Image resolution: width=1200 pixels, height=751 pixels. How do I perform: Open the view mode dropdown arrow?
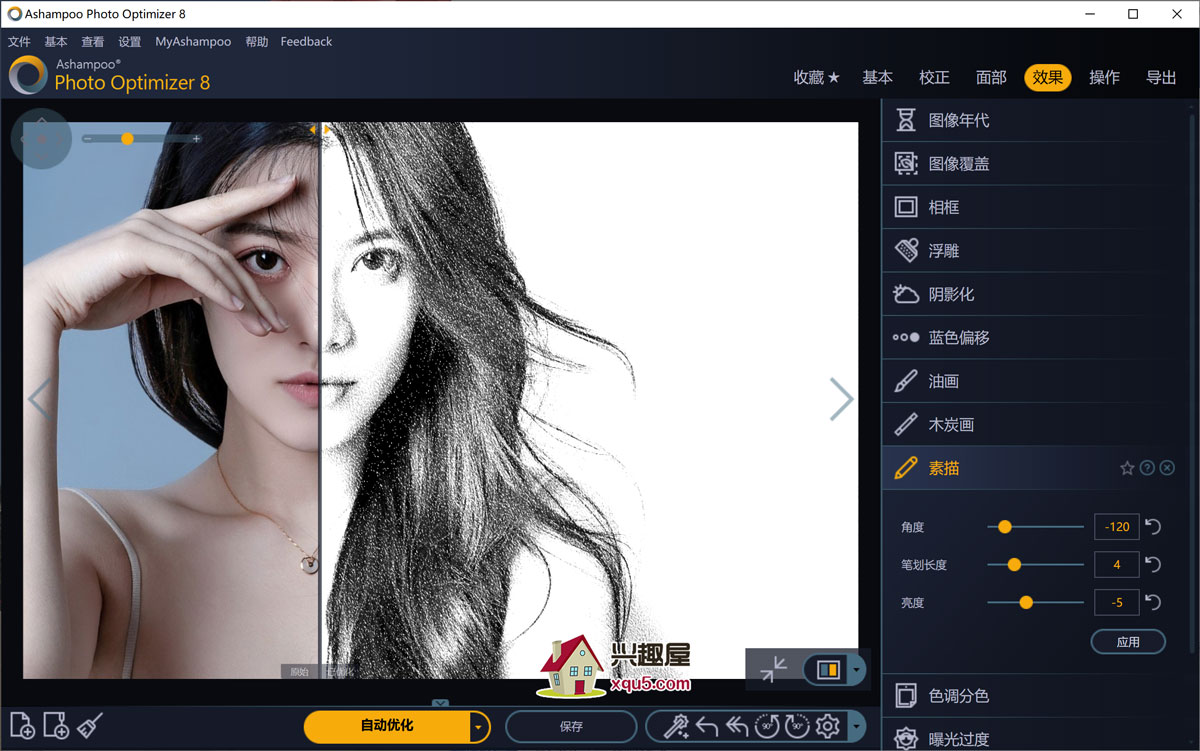pyautogui.click(x=857, y=670)
